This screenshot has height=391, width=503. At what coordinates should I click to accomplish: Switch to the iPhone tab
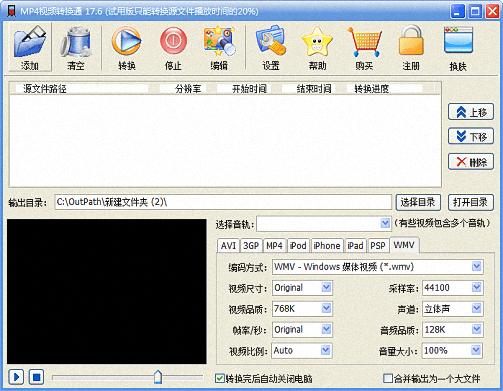(x=327, y=246)
